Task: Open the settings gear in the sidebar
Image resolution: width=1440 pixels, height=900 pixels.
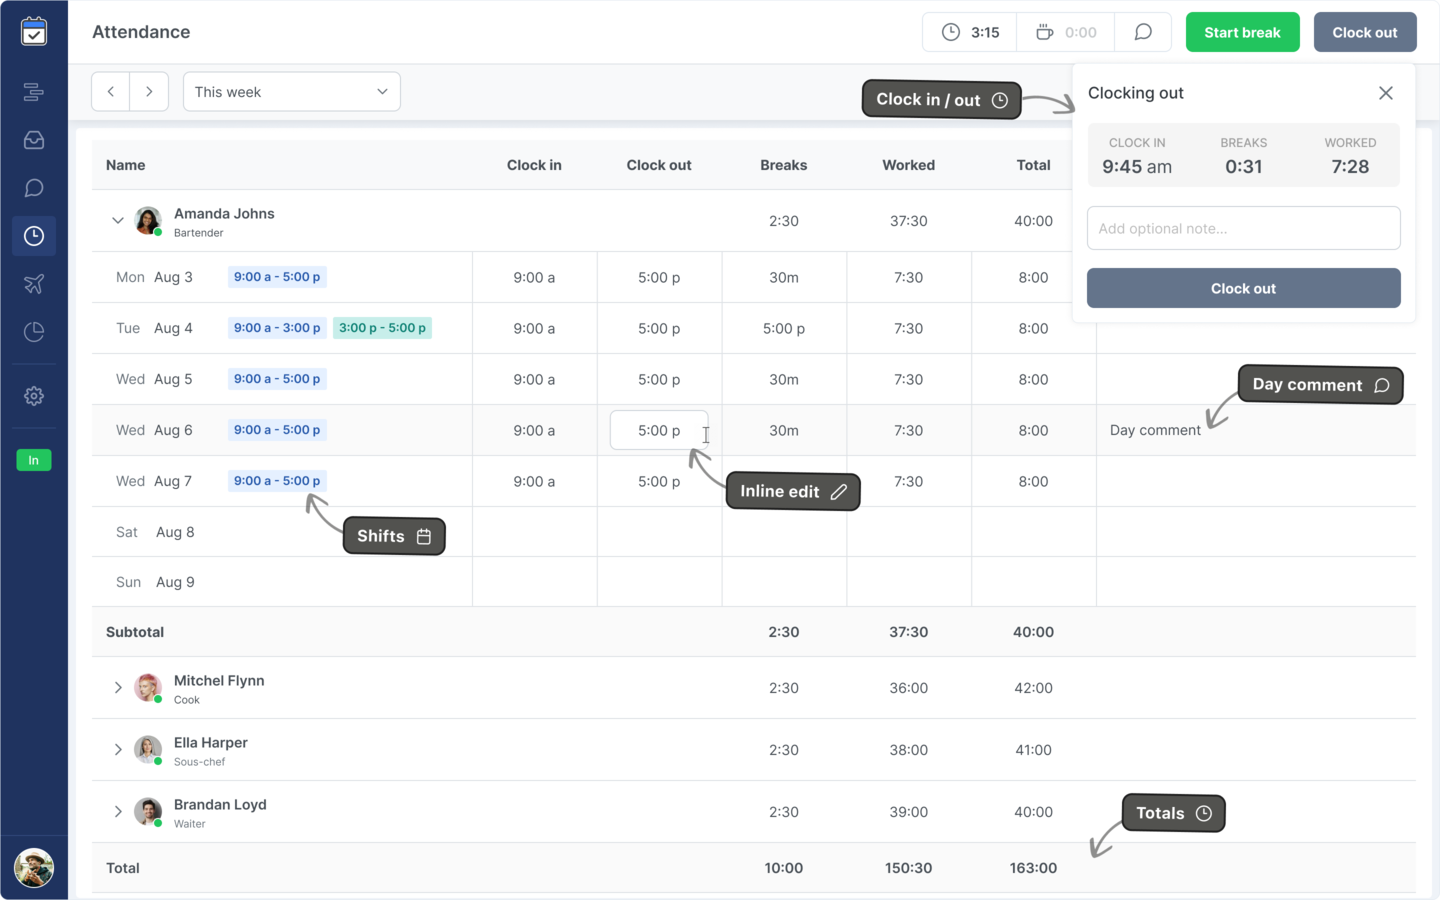Action: [33, 396]
